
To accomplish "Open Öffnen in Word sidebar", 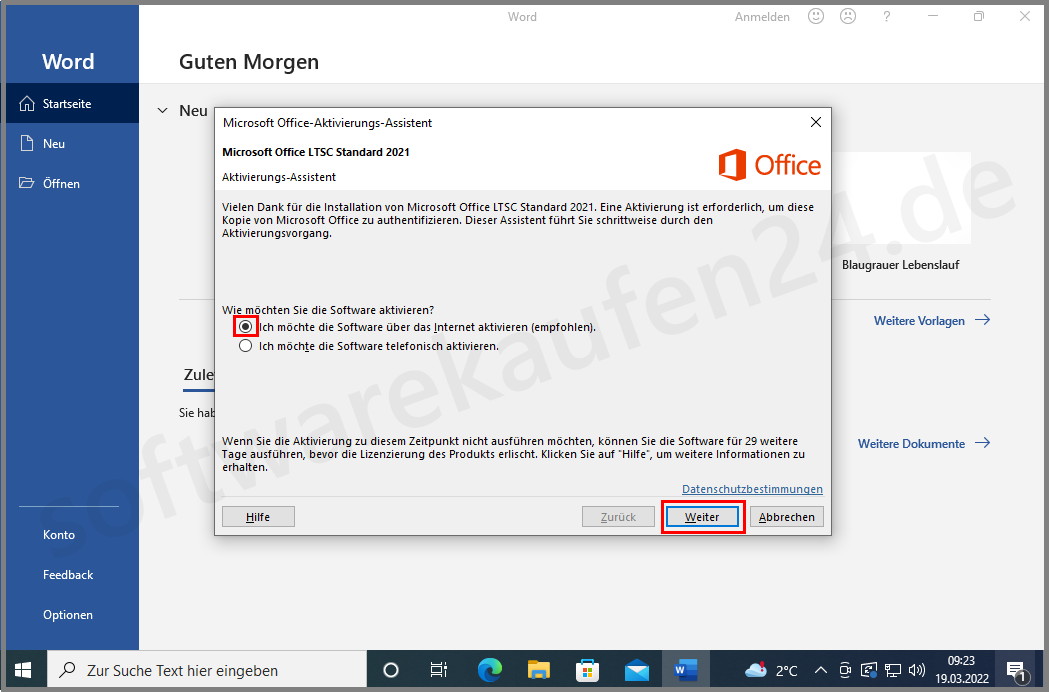I will click(x=72, y=183).
